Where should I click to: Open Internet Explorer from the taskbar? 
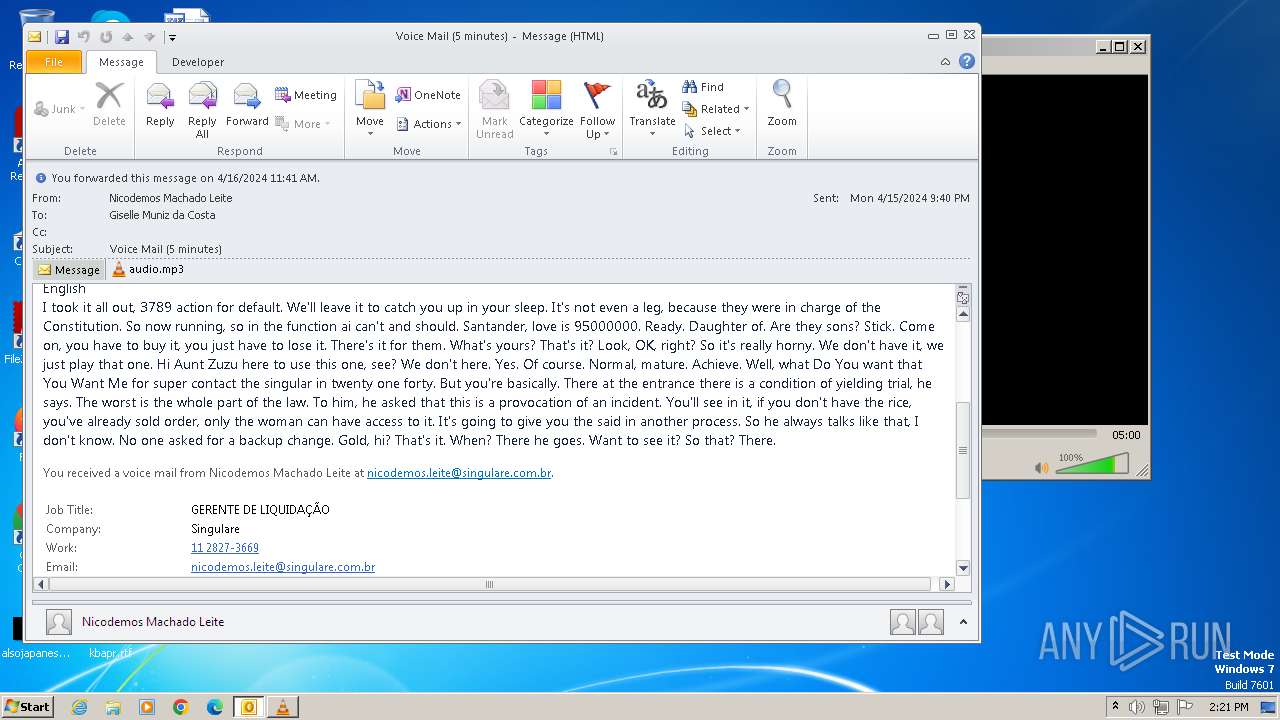[79, 707]
